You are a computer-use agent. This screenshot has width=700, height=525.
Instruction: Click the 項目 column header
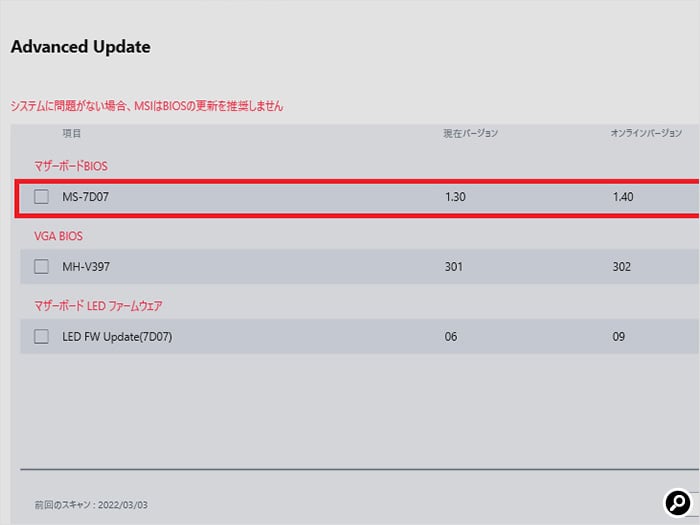coord(71,133)
